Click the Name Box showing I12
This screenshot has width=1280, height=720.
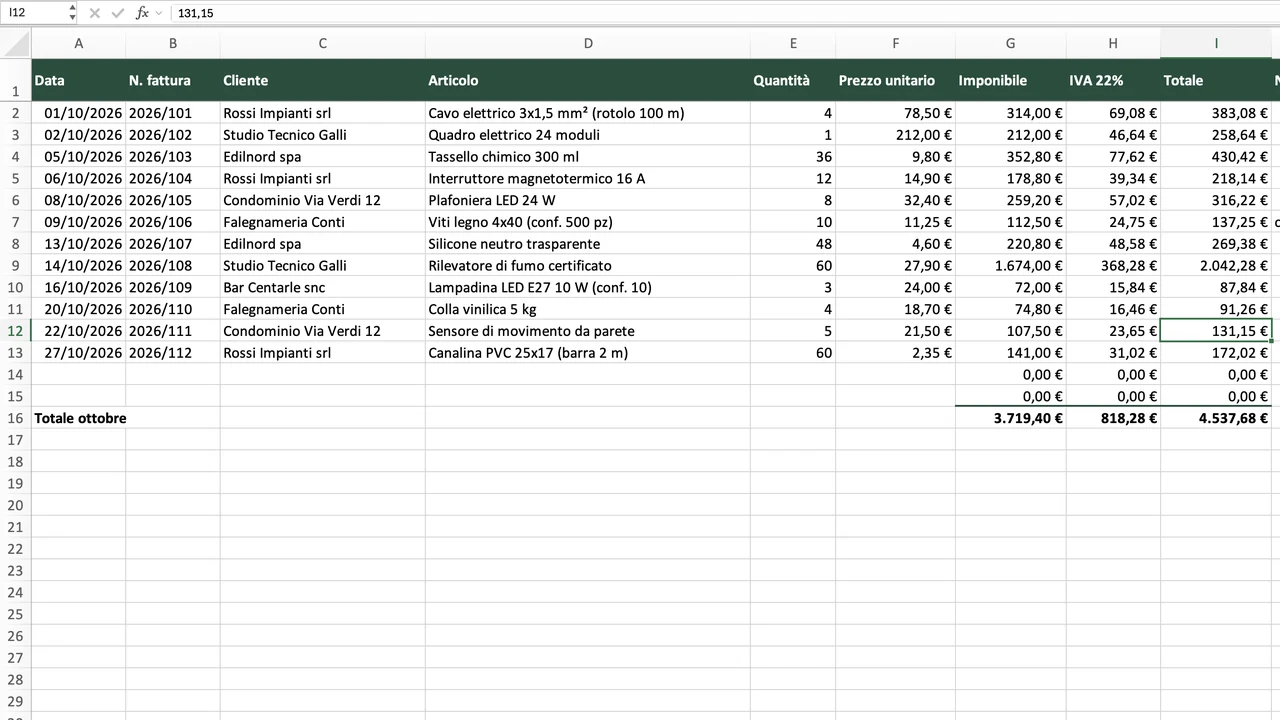click(34, 13)
